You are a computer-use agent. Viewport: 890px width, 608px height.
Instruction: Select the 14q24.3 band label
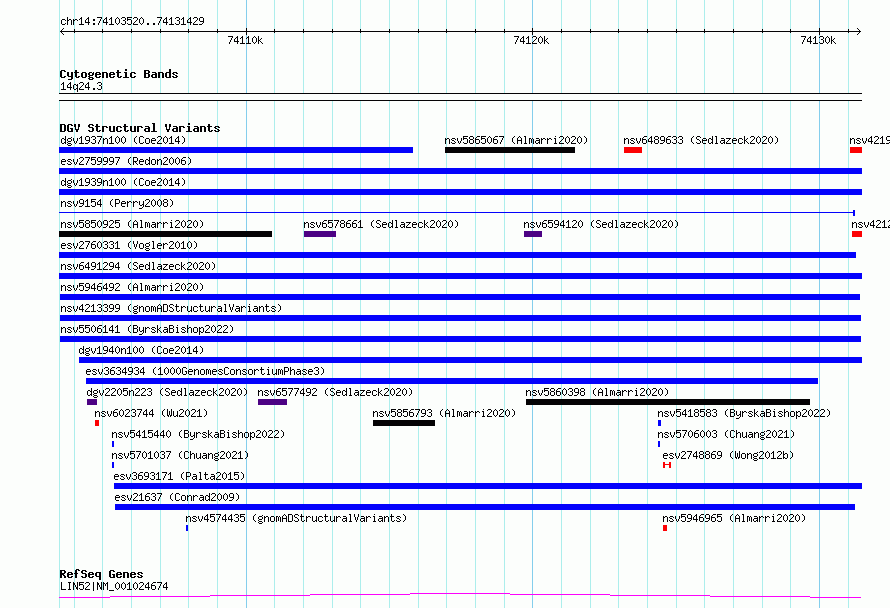81,86
